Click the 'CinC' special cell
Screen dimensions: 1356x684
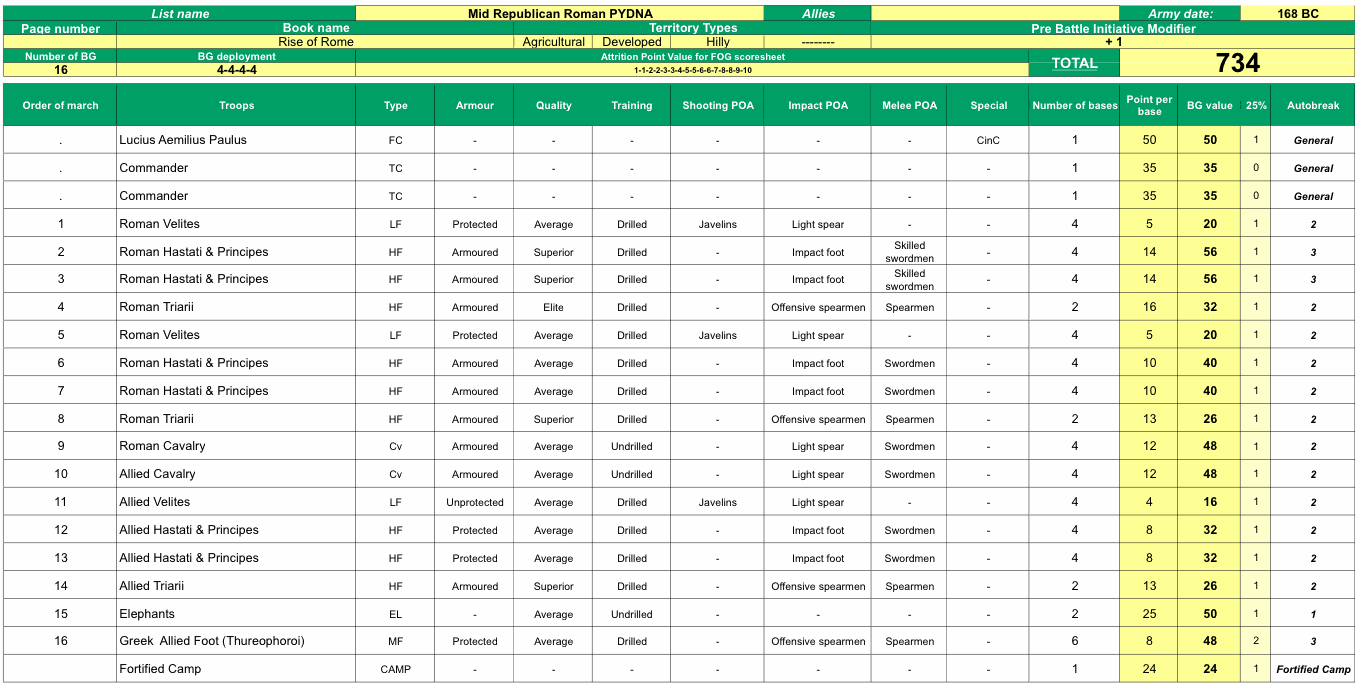coord(988,140)
